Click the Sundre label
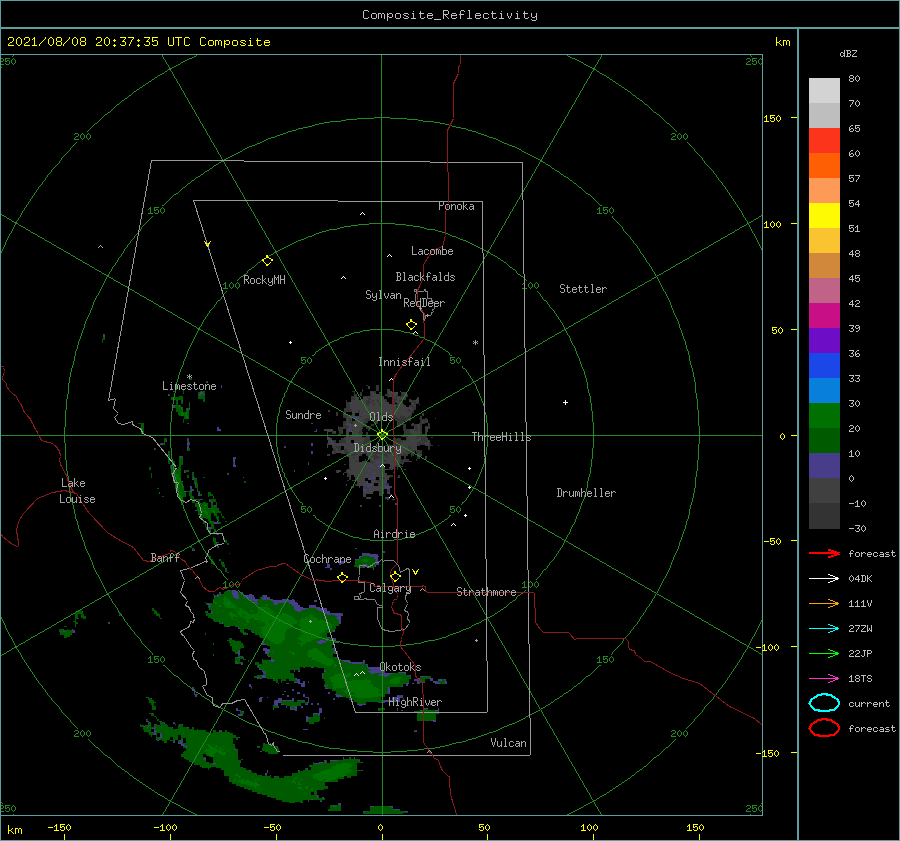Image resolution: width=900 pixels, height=841 pixels. [x=303, y=414]
